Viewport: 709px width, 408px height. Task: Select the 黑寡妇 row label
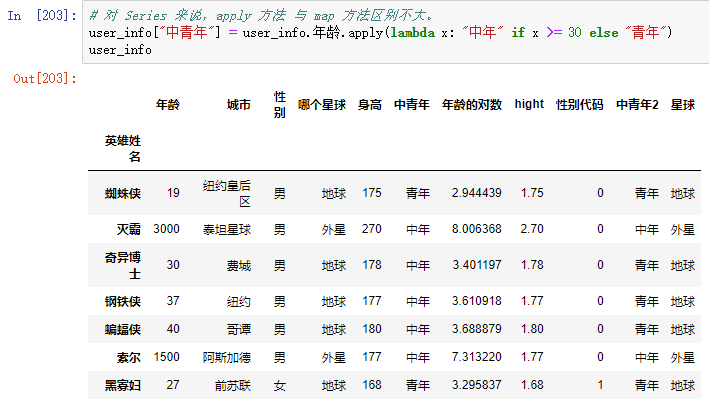click(123, 385)
